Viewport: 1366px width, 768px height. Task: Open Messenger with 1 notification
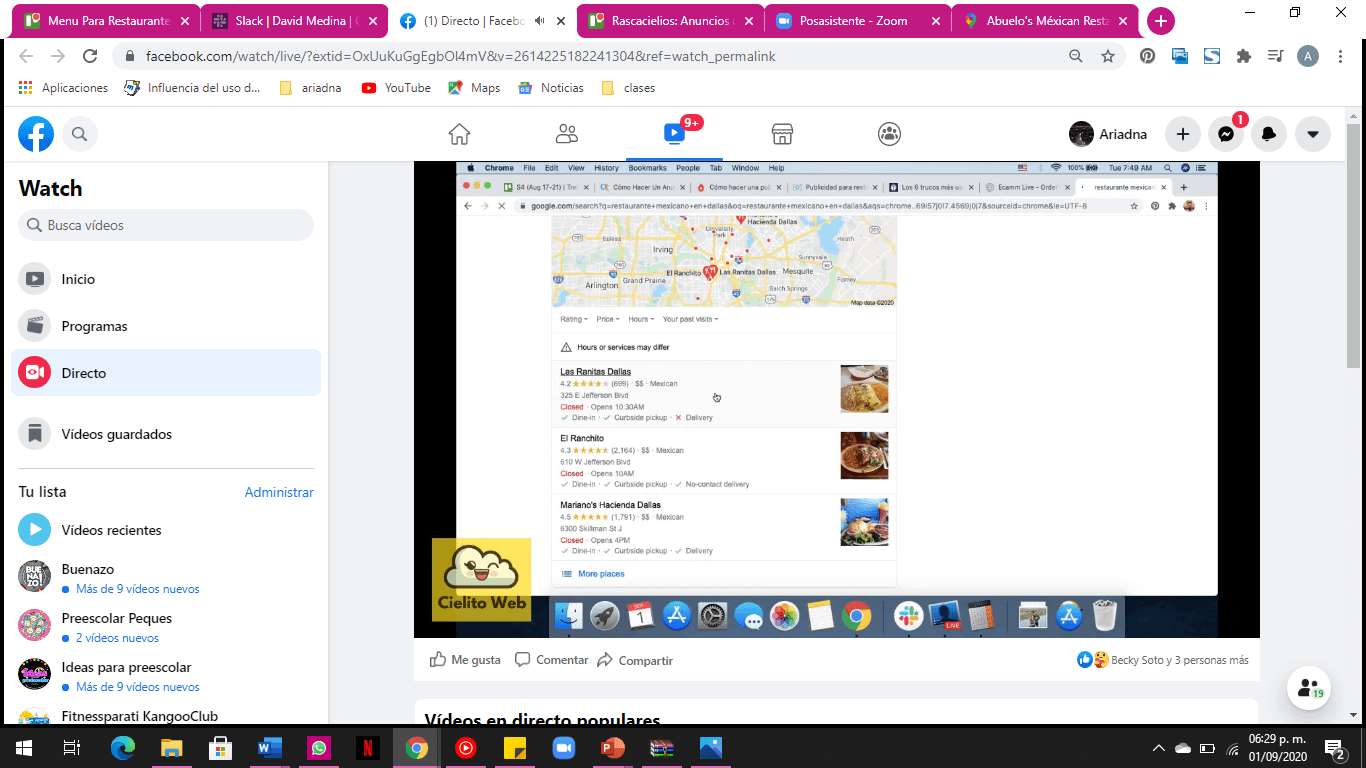(x=1226, y=134)
